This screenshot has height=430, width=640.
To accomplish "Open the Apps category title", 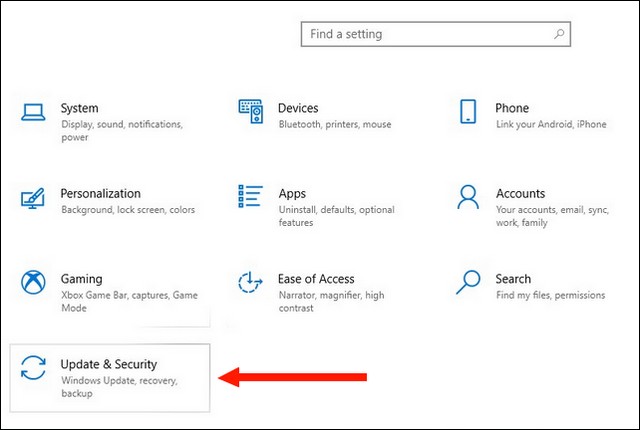I will click(x=292, y=194).
